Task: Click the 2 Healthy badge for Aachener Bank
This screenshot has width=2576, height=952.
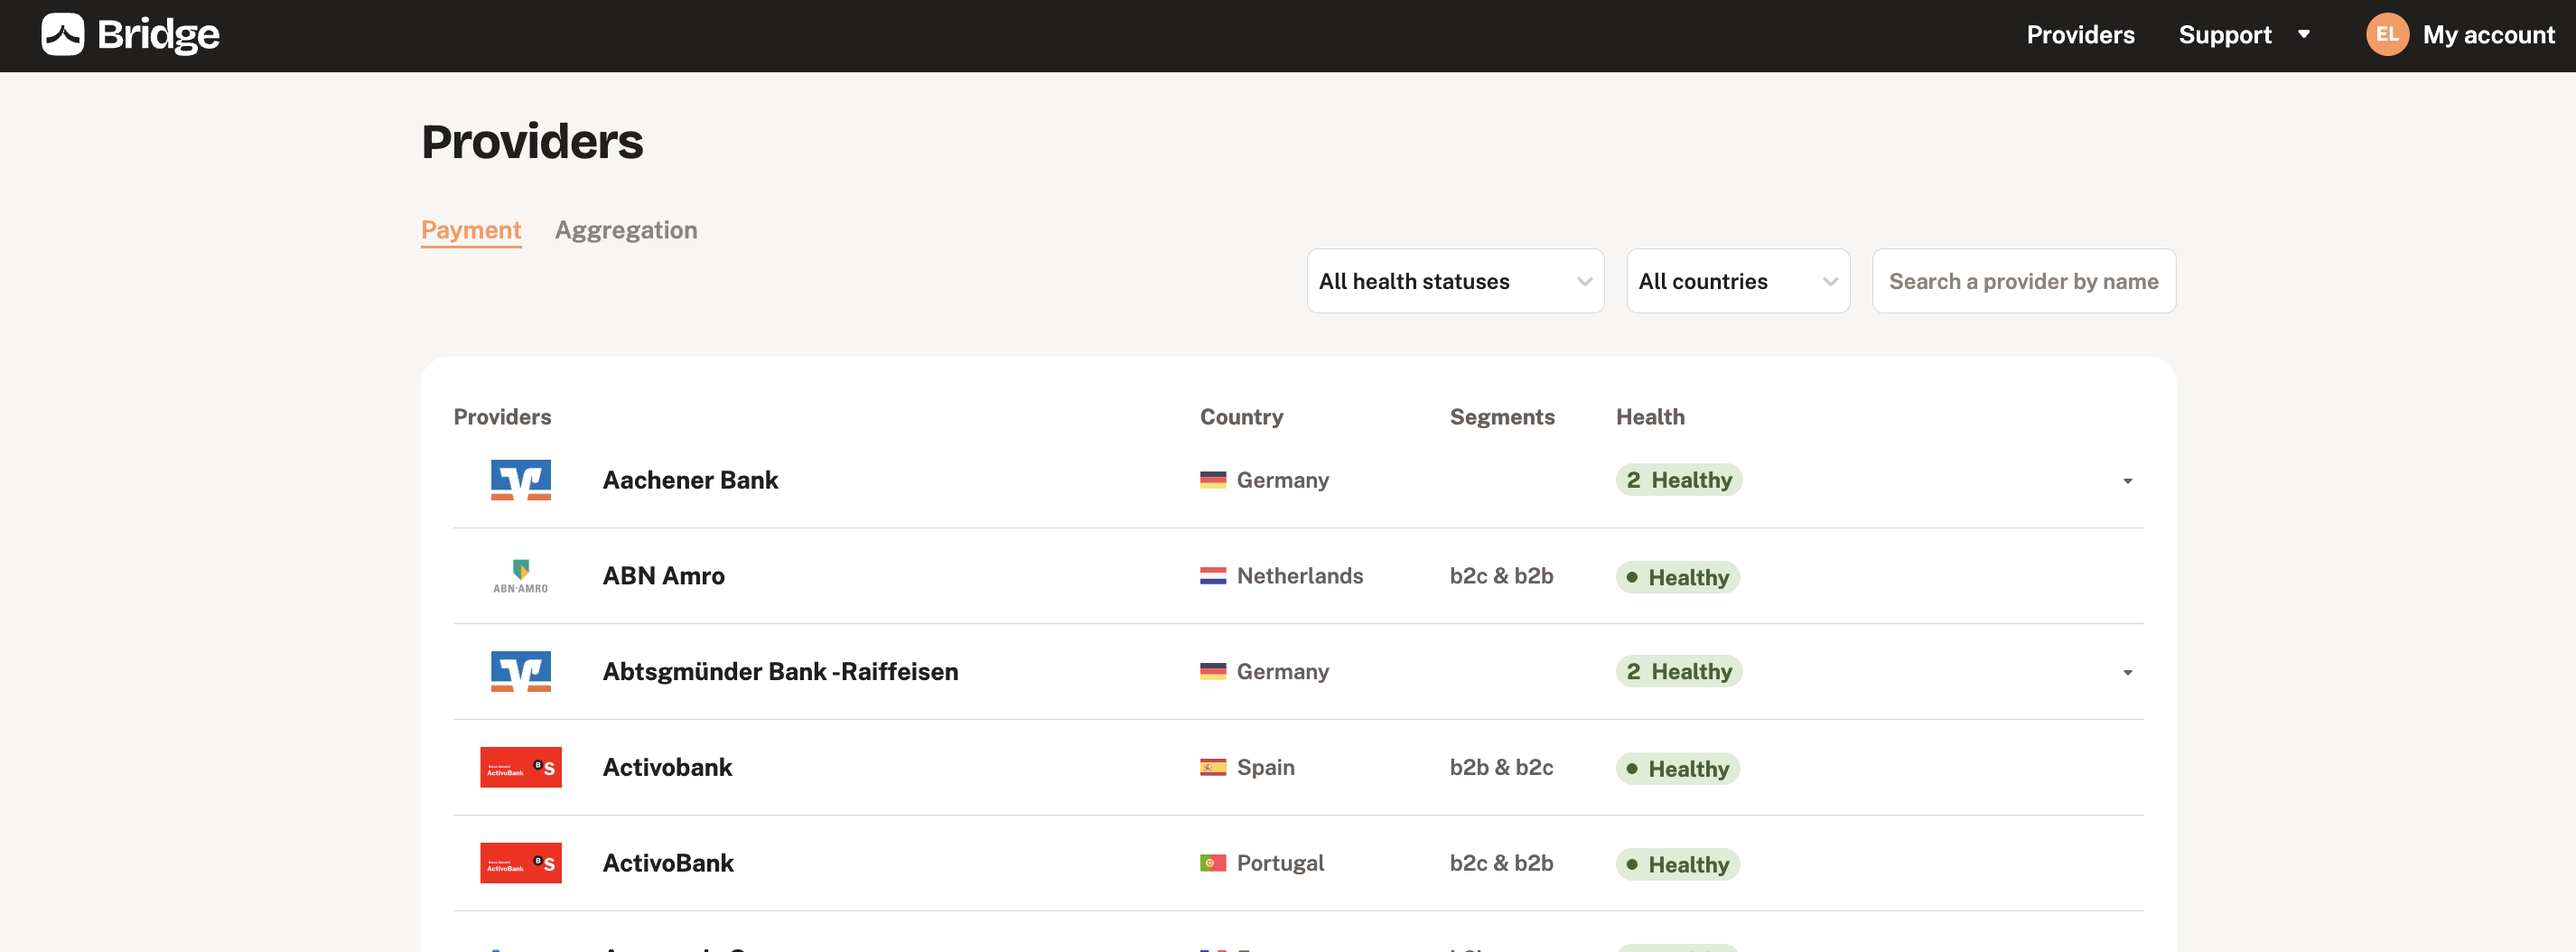Action: 1678,480
